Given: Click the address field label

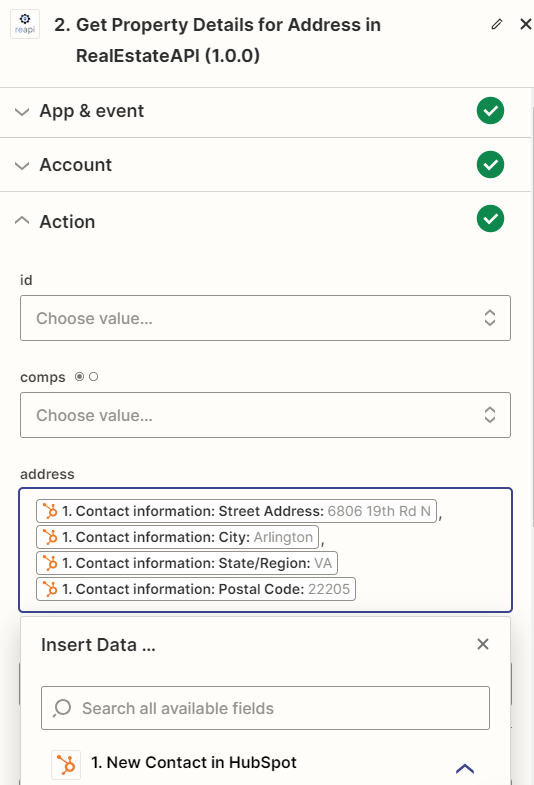Looking at the screenshot, I should (47, 474).
